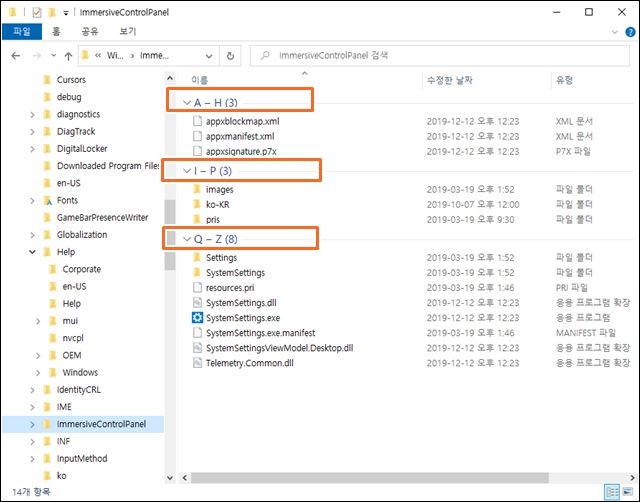Select ImmersiveControlPanel in the folder tree
The height and width of the screenshot is (502, 640).
(x=101, y=424)
